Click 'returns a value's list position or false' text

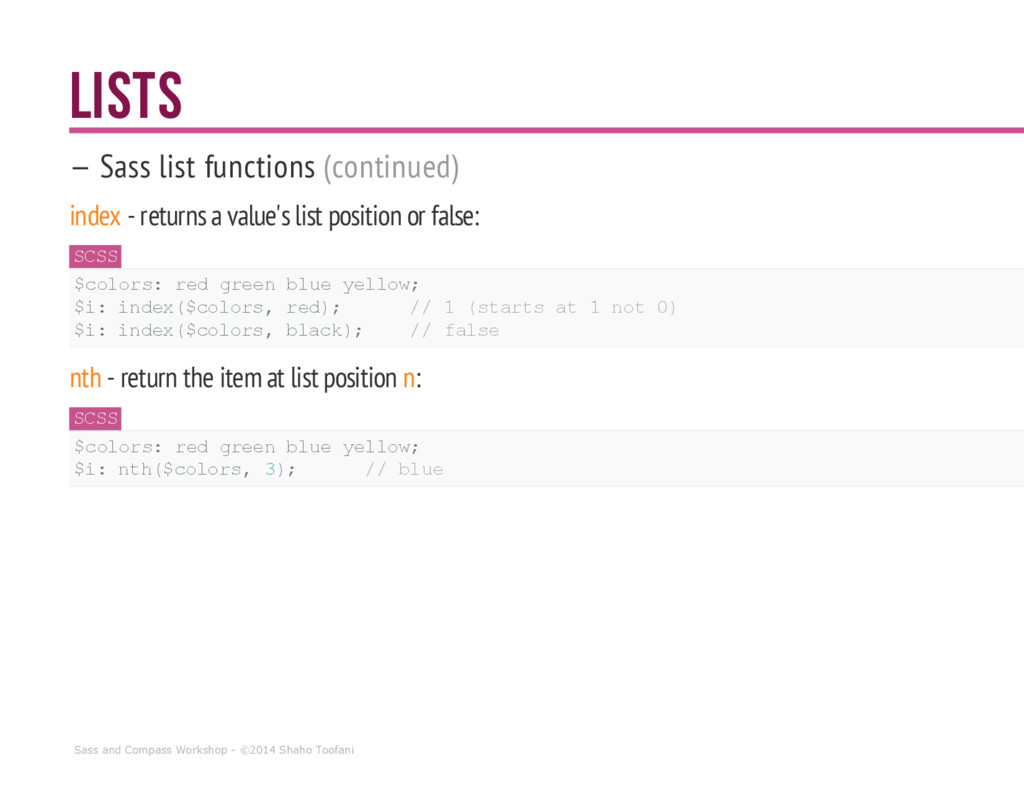point(310,216)
